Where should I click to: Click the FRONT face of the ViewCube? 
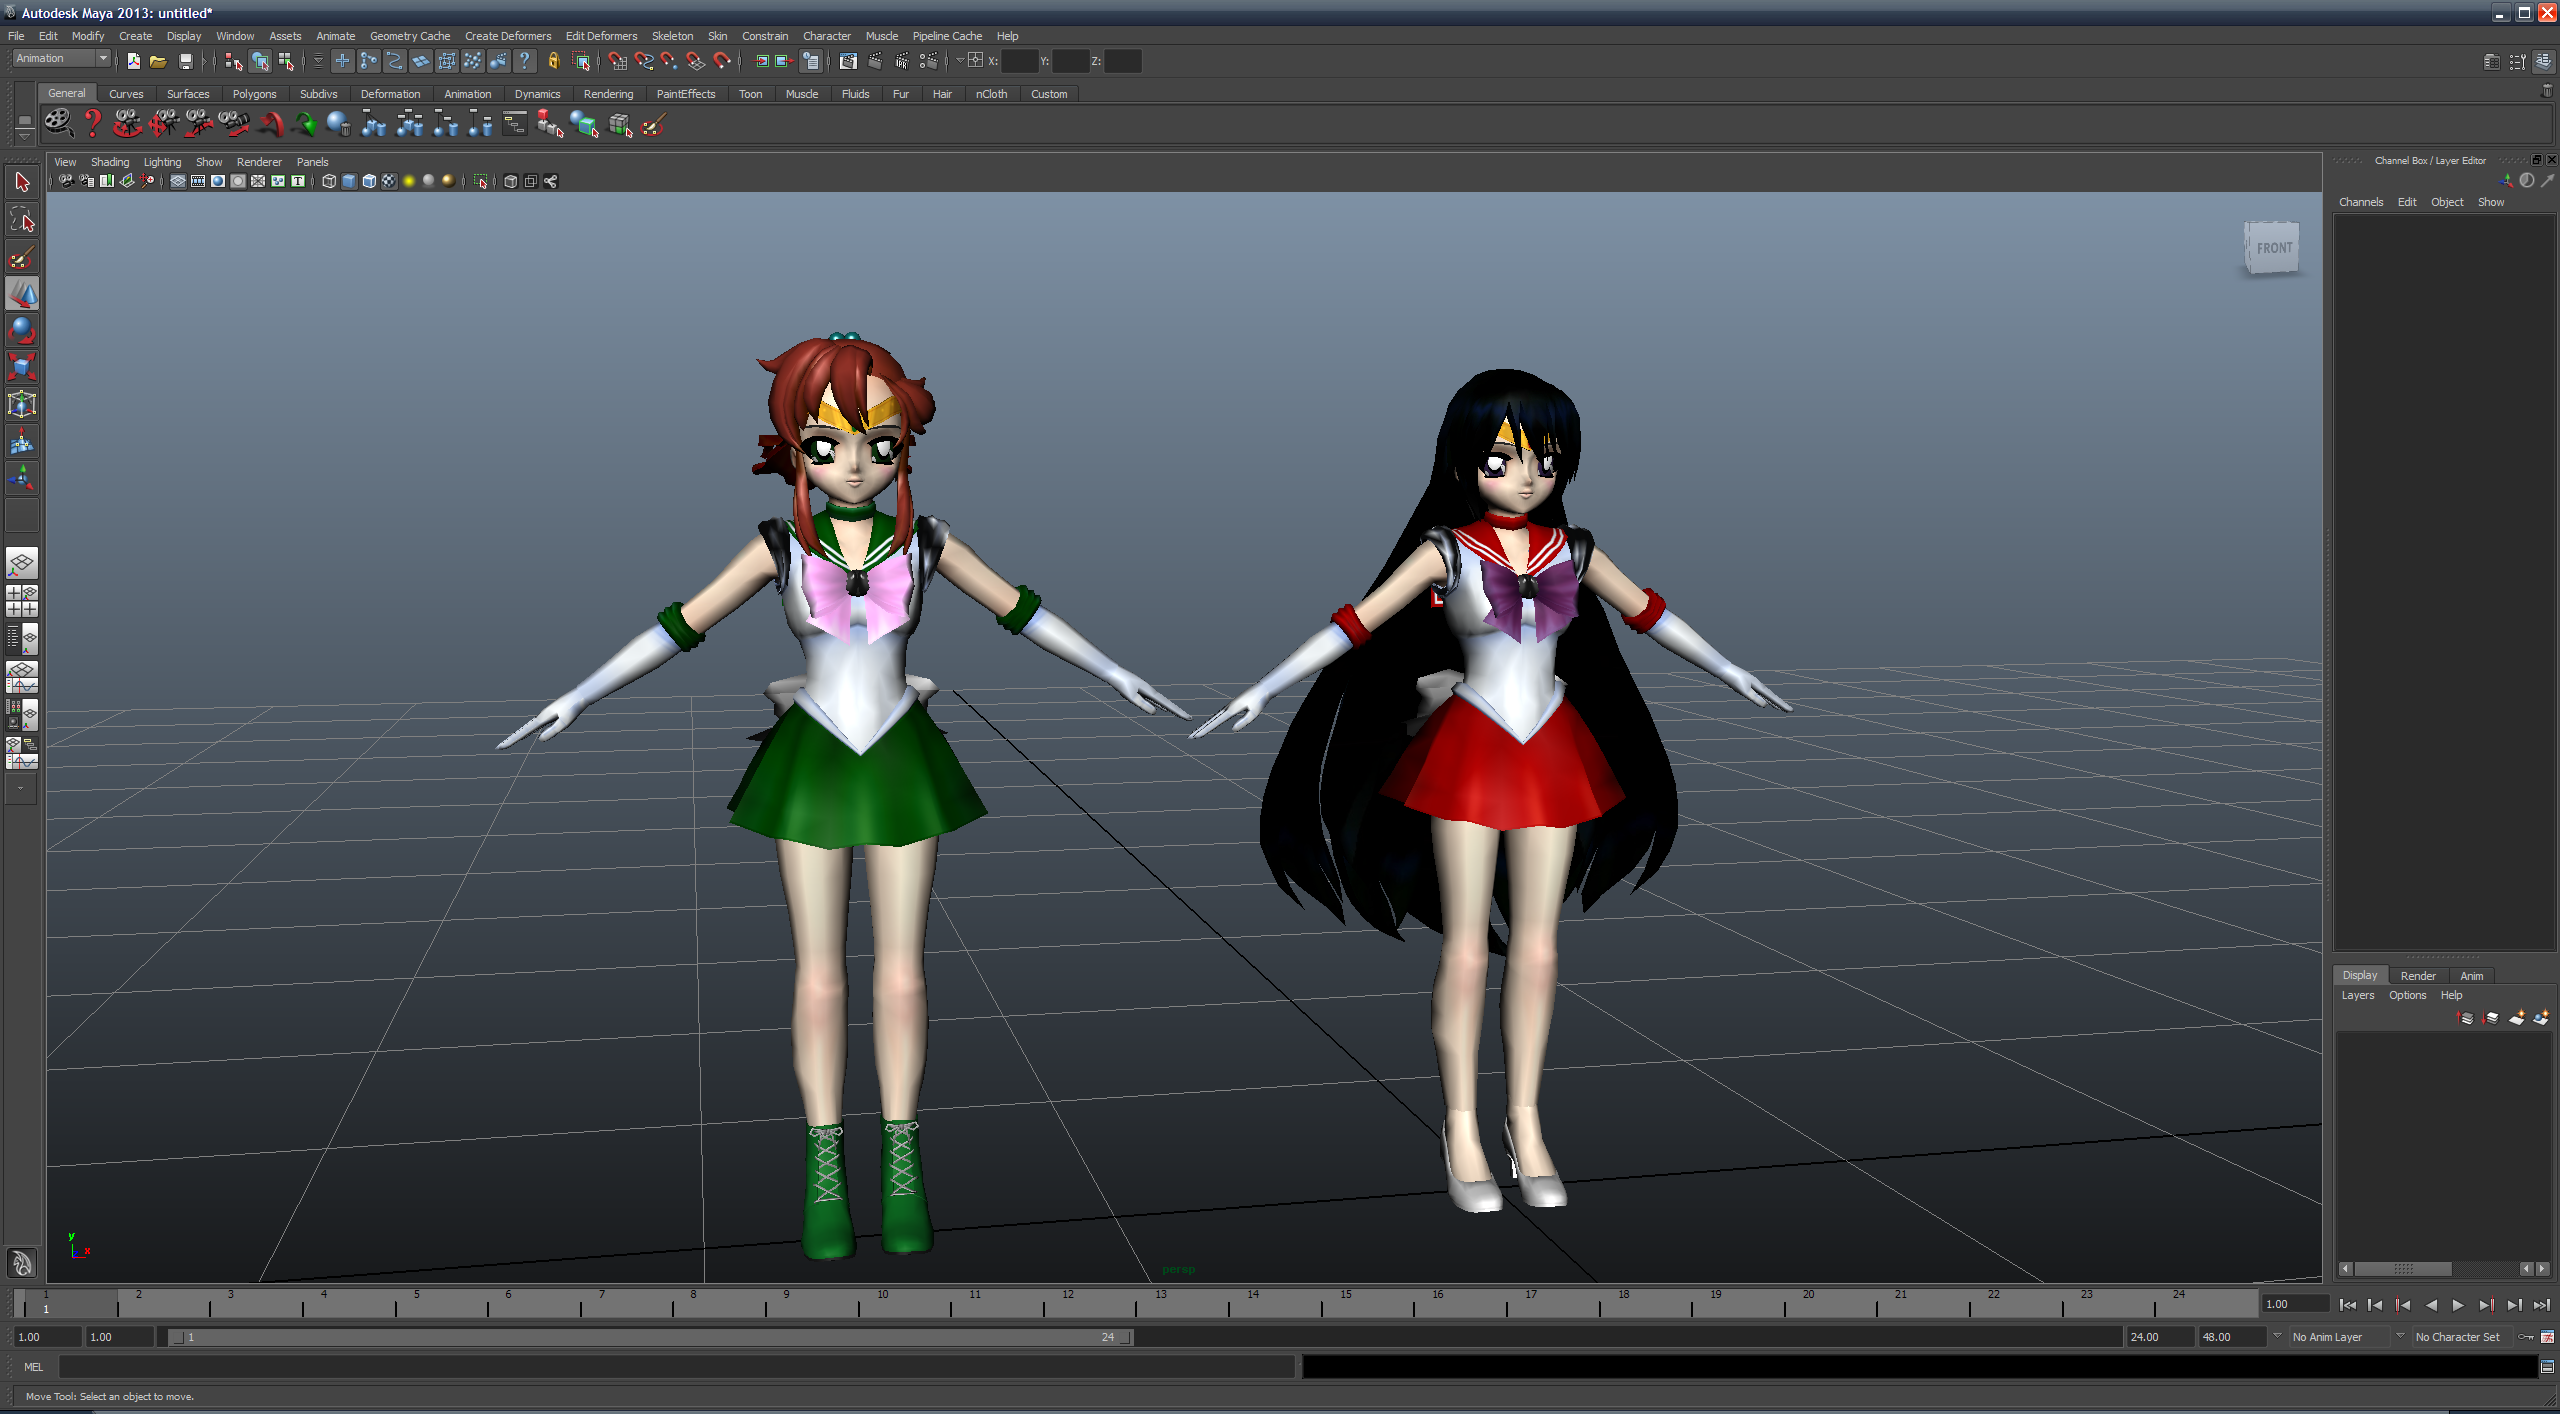click(x=2273, y=248)
